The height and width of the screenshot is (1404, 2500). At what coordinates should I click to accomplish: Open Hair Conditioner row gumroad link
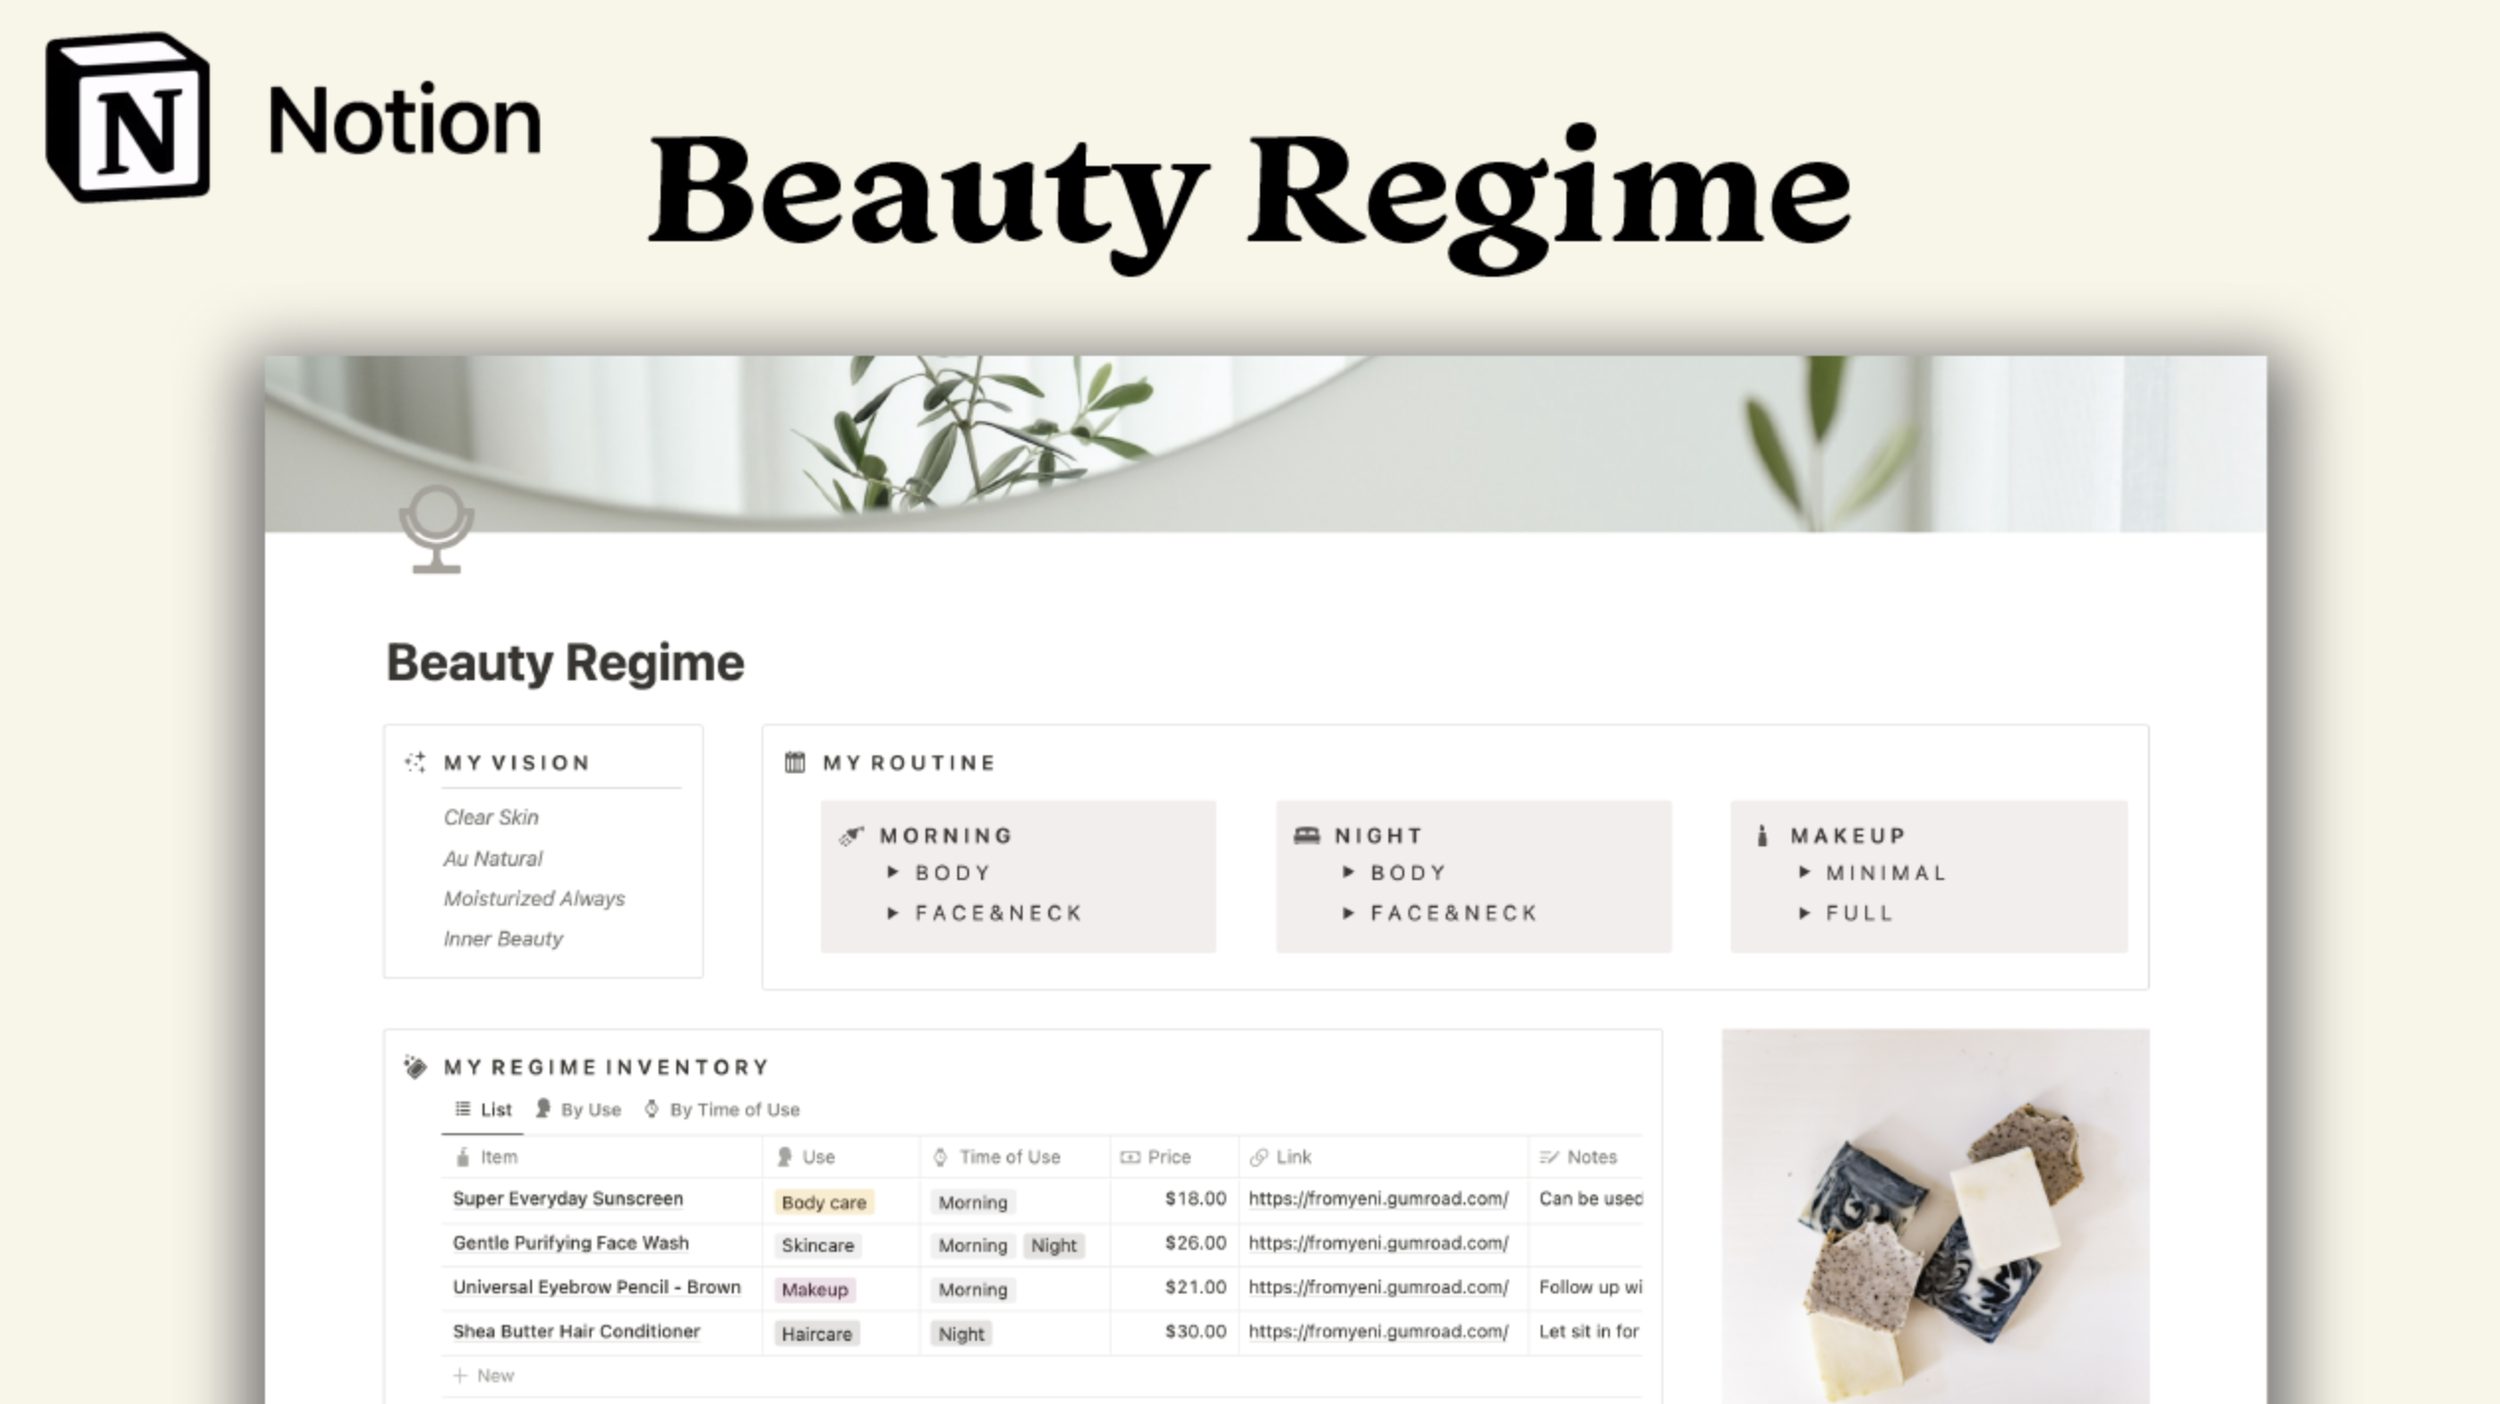coord(1378,1331)
